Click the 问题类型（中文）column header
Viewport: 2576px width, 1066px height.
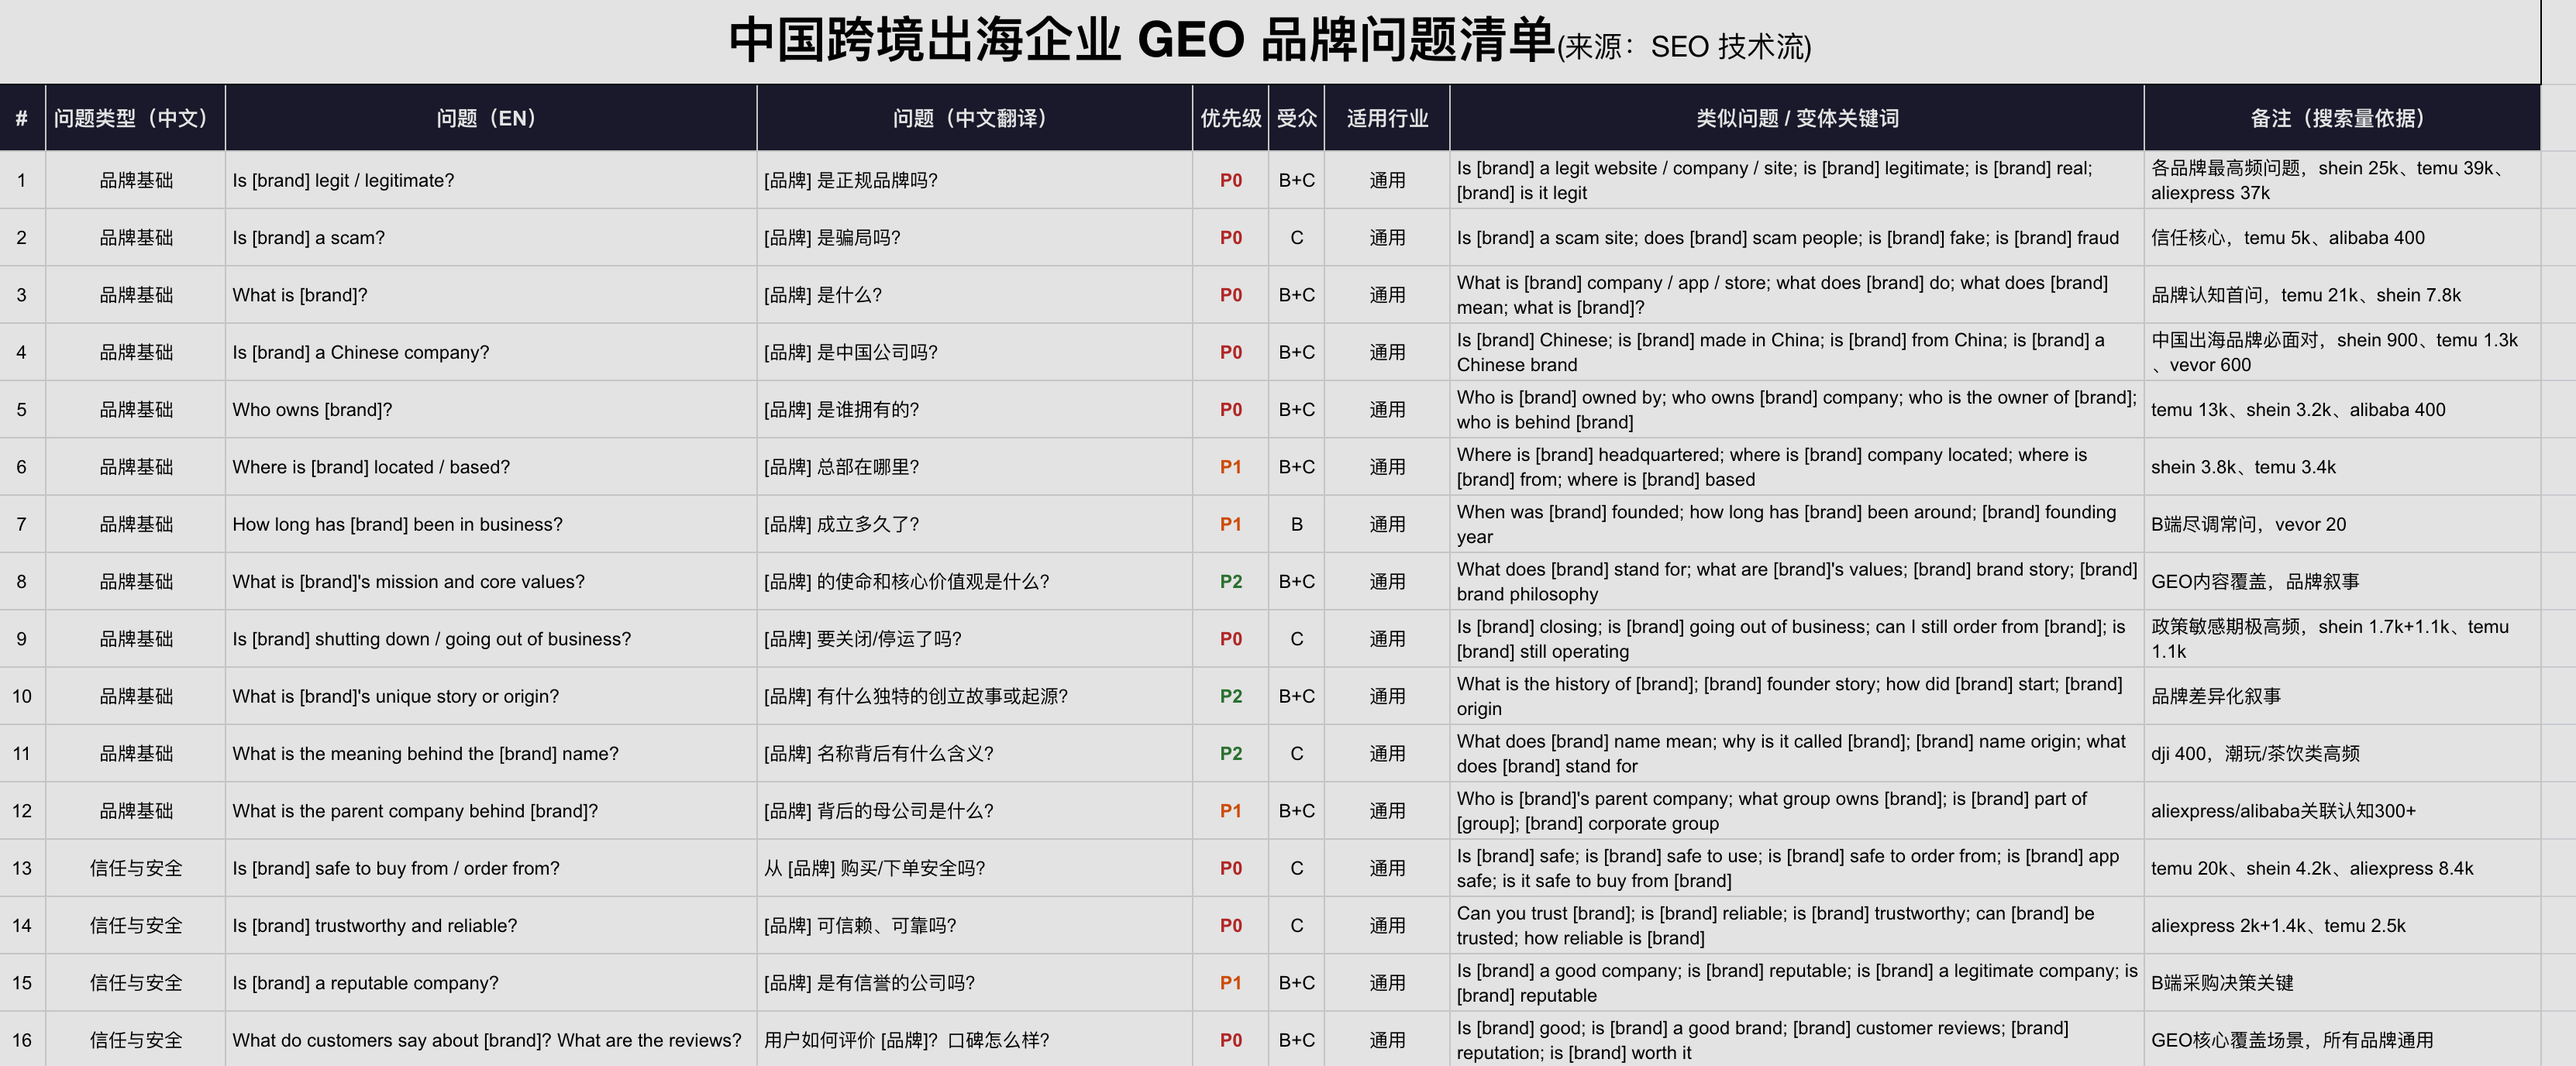pyautogui.click(x=135, y=118)
